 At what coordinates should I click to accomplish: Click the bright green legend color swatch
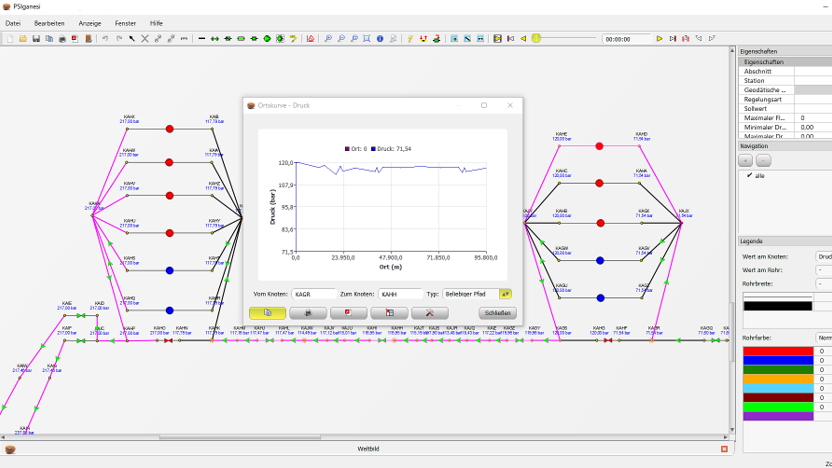[x=778, y=407]
